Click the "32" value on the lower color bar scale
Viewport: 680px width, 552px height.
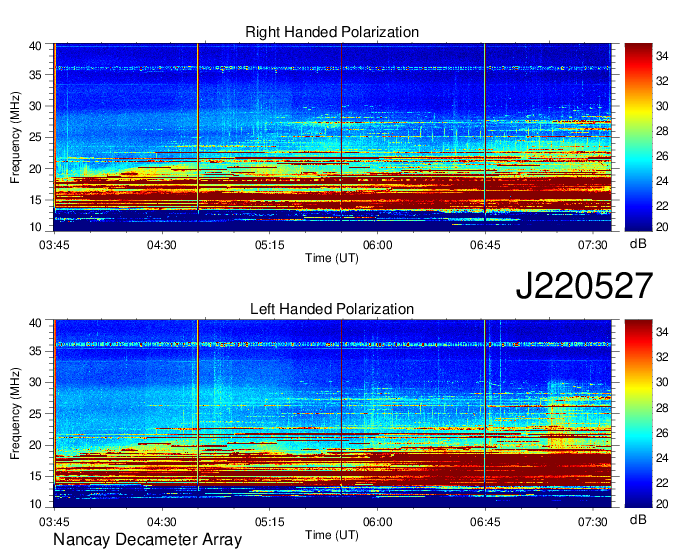[x=662, y=357]
